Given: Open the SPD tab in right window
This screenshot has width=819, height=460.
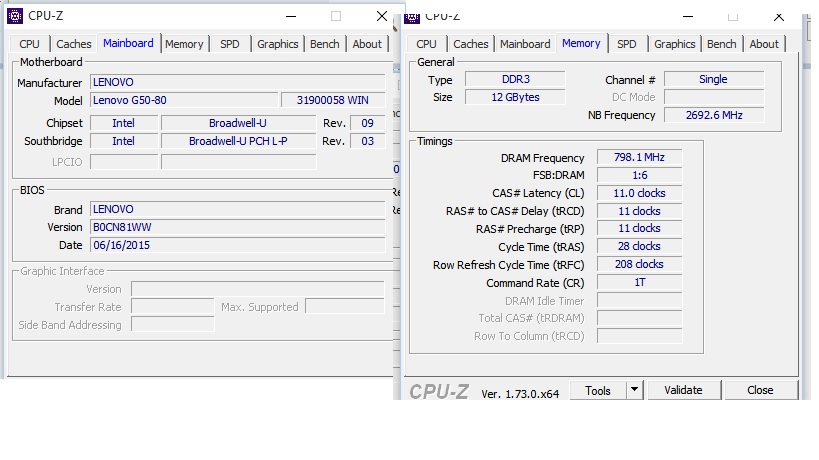Looking at the screenshot, I should (626, 44).
